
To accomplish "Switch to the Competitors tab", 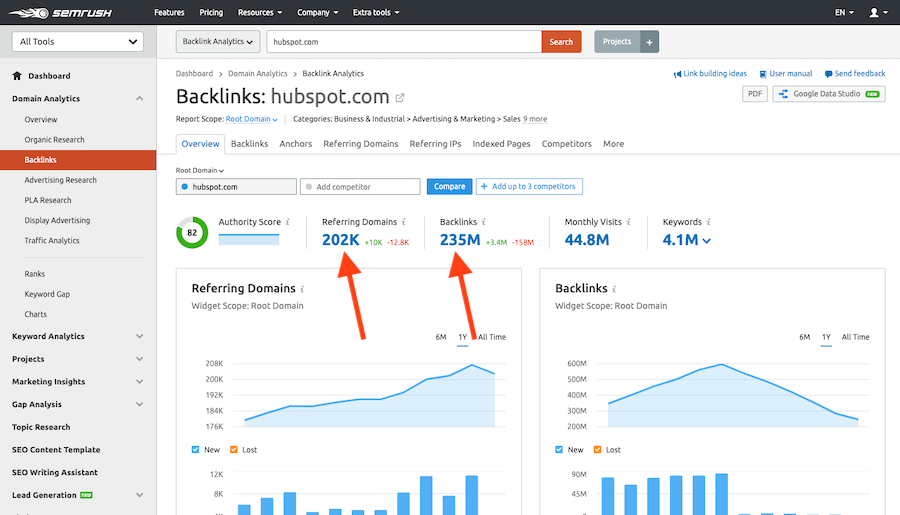I will pos(567,144).
